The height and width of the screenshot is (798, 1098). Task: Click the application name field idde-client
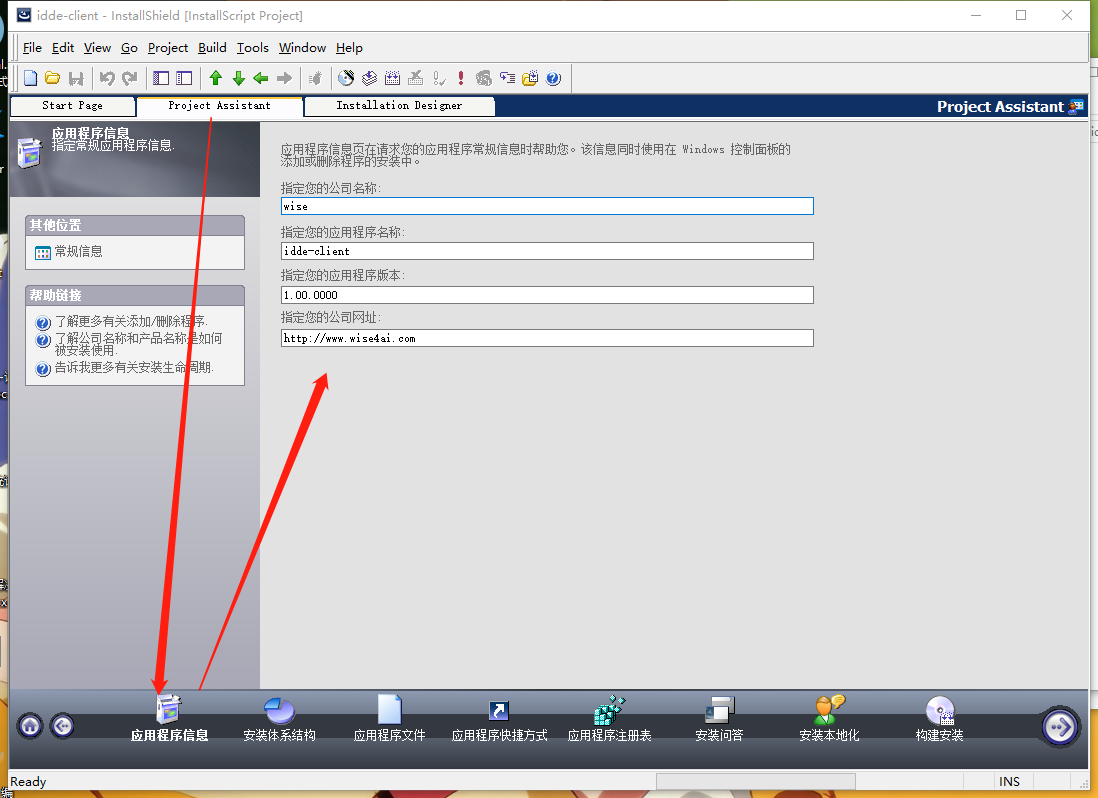pos(547,251)
